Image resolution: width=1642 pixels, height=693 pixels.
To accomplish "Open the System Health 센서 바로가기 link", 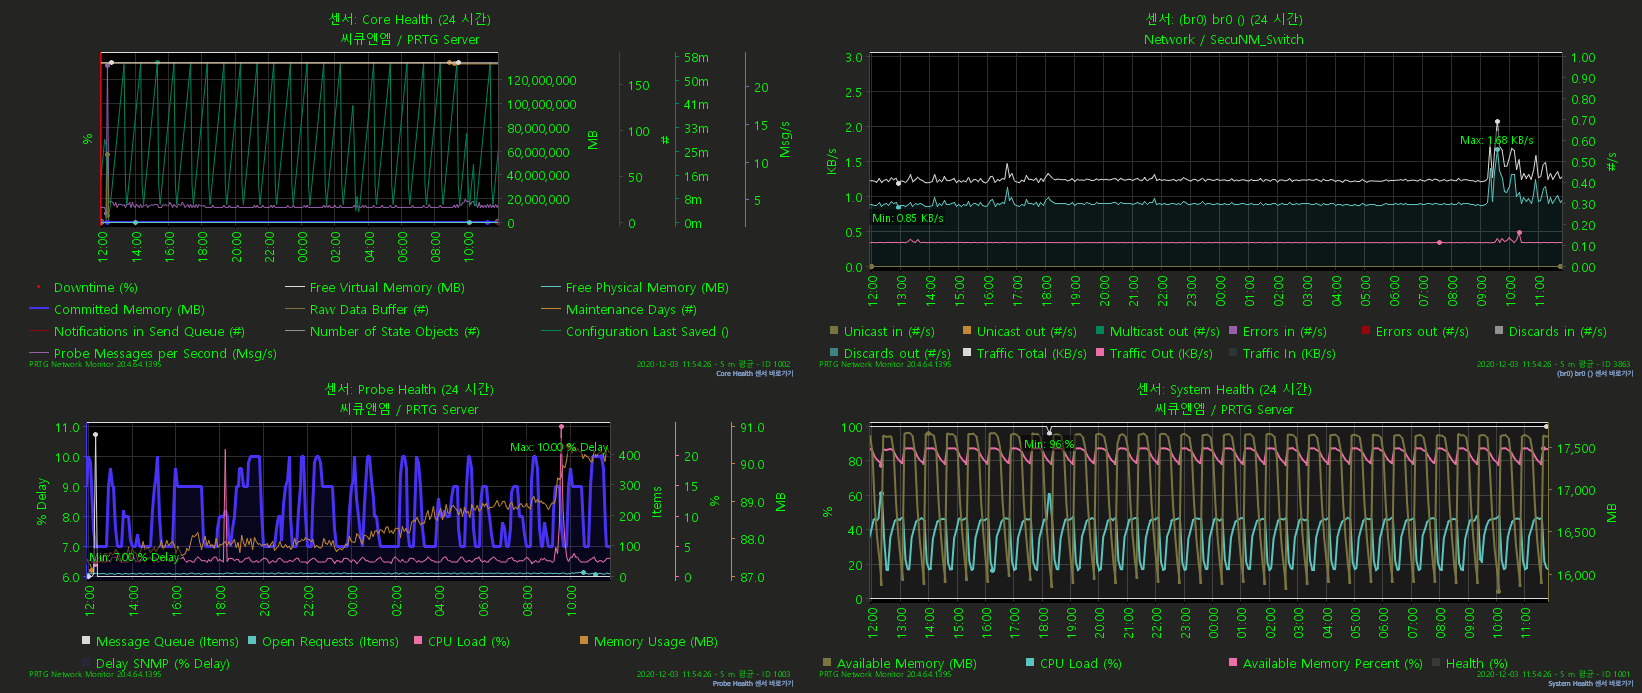I will [x=1590, y=684].
